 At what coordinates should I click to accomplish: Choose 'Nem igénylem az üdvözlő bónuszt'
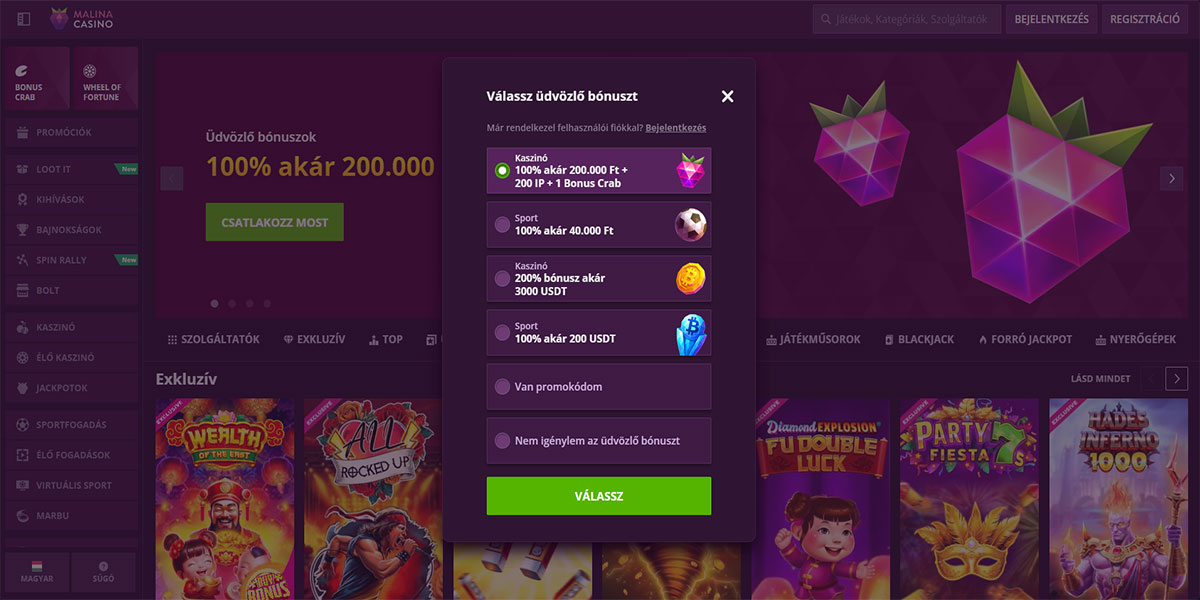pyautogui.click(x=599, y=440)
